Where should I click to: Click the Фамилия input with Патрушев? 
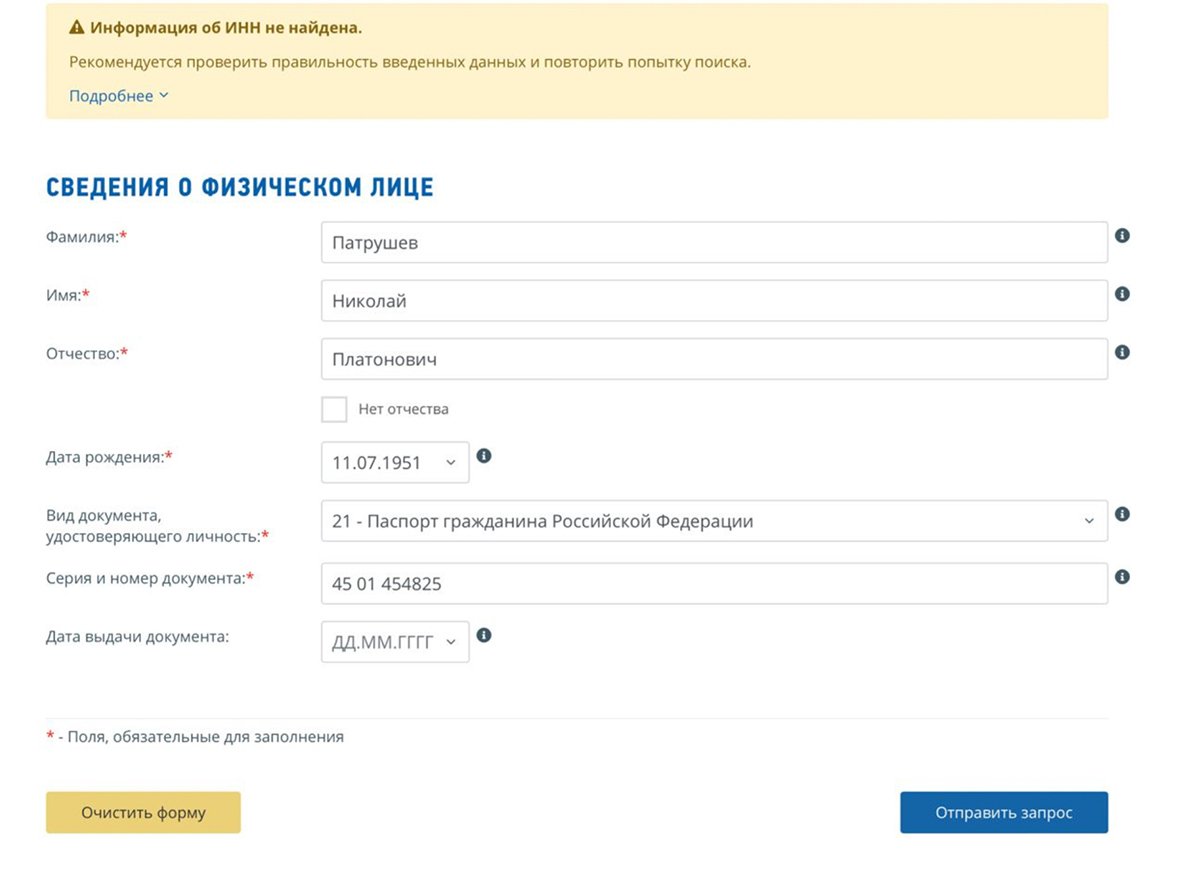pos(714,243)
